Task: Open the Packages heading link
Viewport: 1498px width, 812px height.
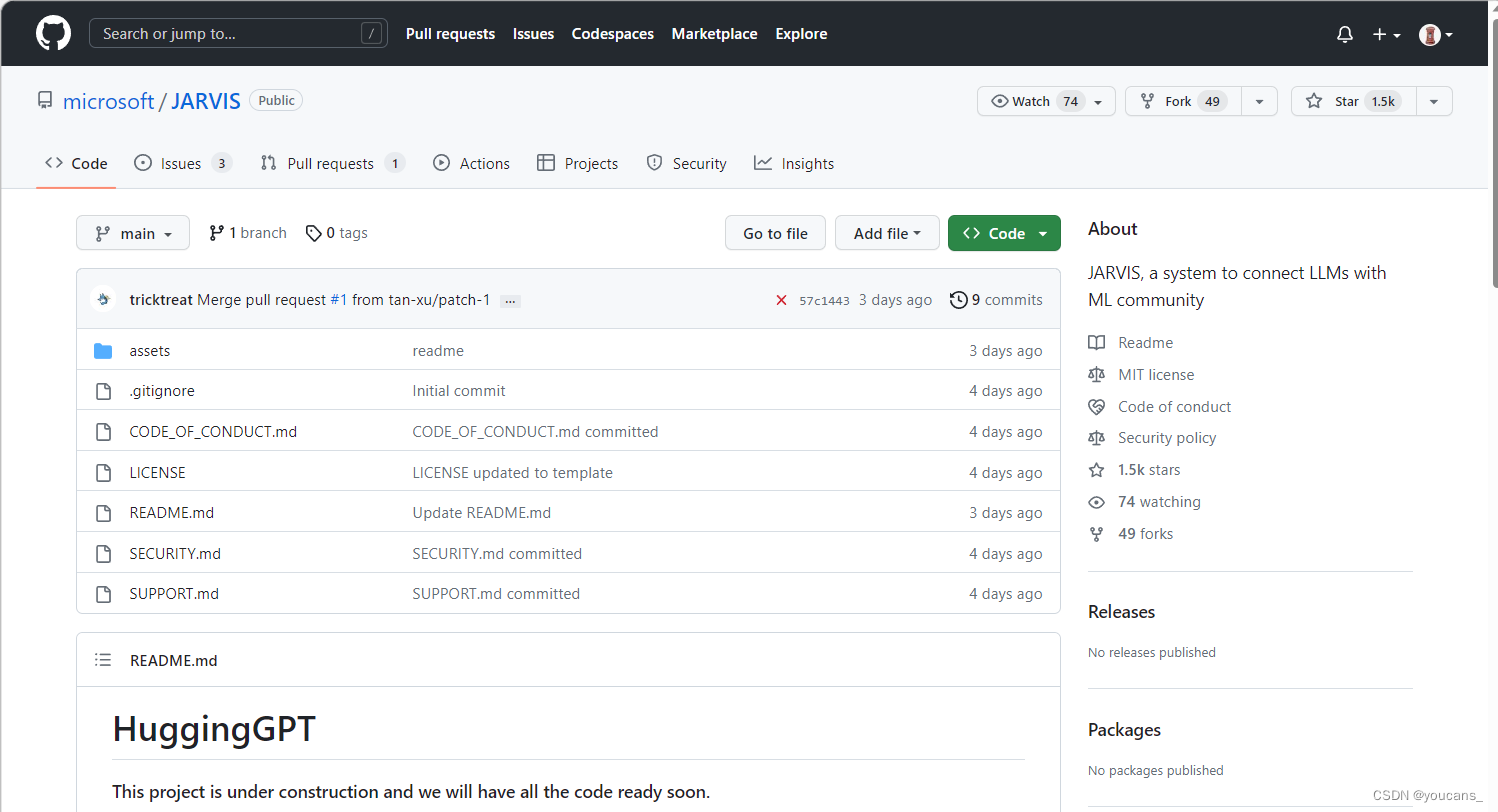Action: tap(1124, 730)
